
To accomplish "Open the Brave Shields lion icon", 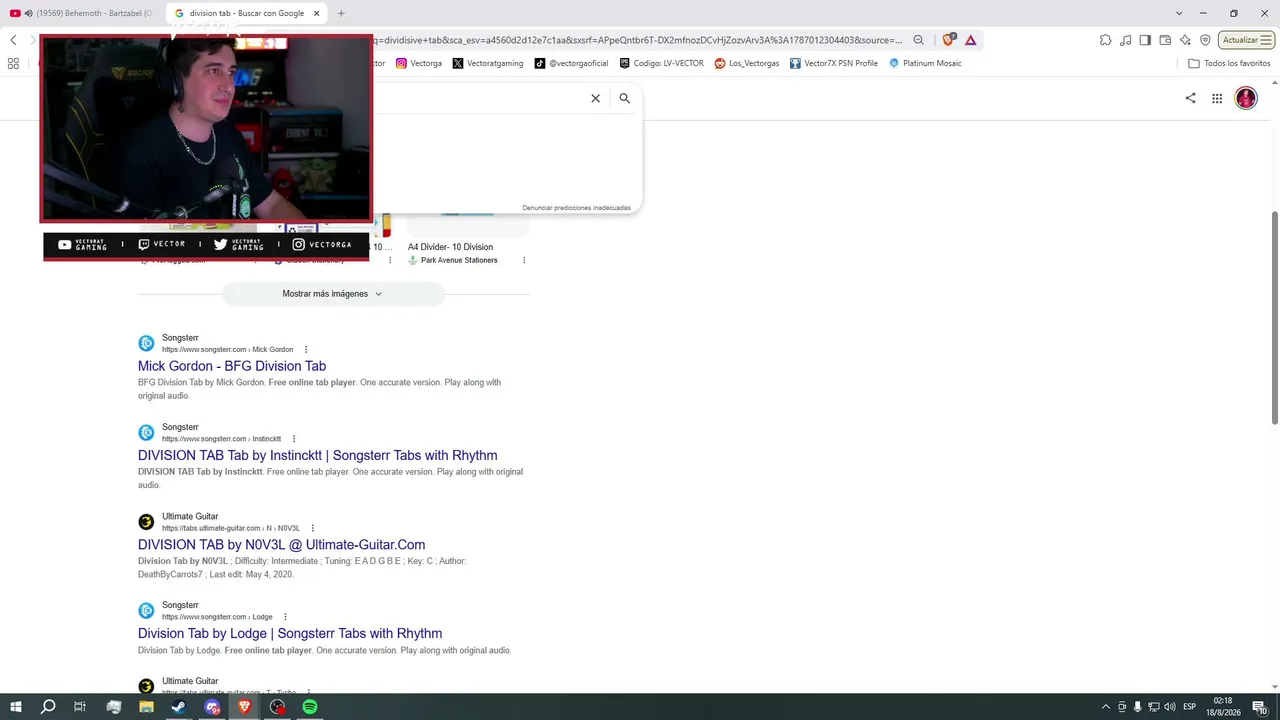I will 948,40.
